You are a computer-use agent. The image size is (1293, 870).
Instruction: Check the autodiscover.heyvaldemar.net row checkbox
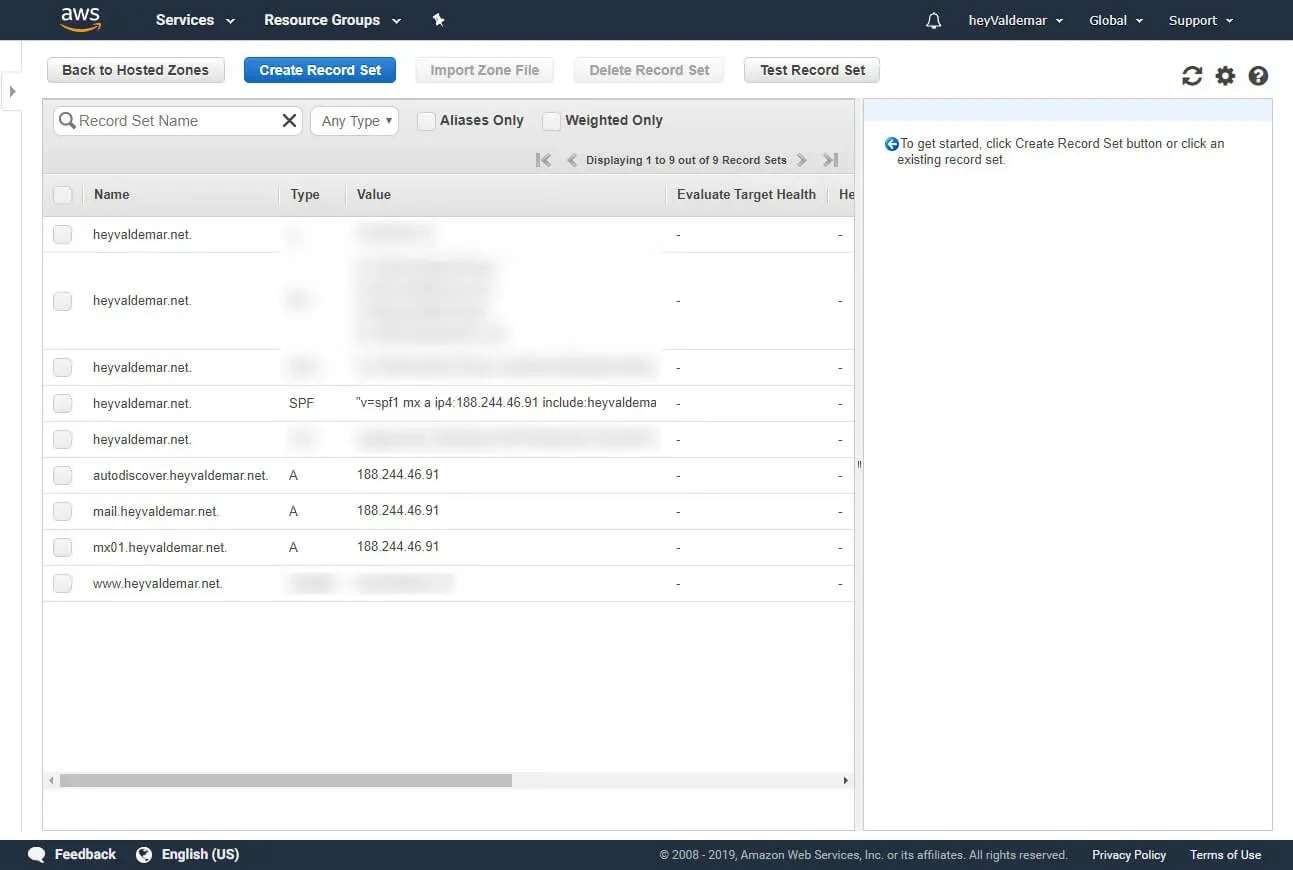[x=63, y=476]
